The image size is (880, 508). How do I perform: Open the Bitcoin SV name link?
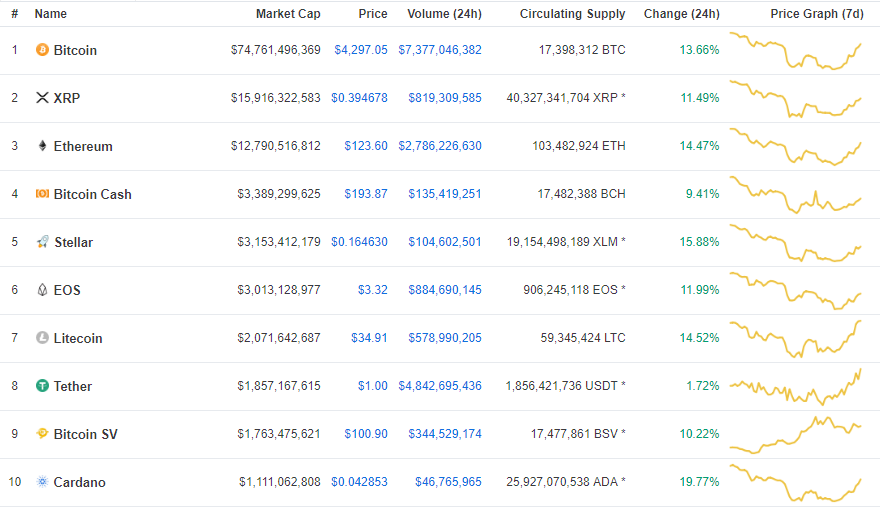(85, 434)
